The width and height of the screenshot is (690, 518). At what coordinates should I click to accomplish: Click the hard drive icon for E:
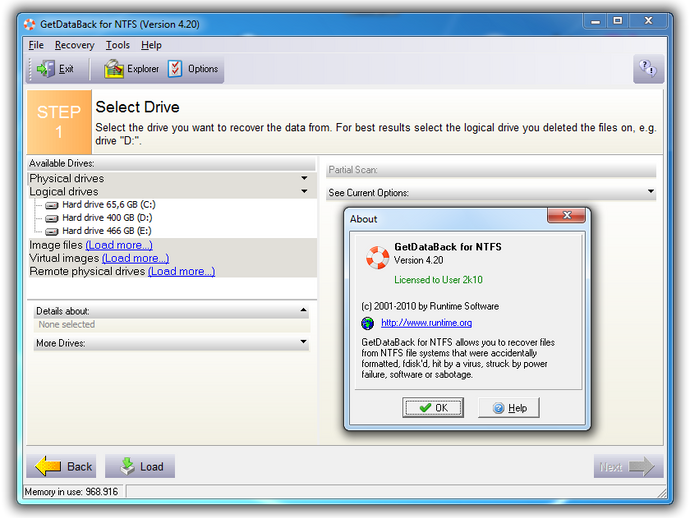52,231
